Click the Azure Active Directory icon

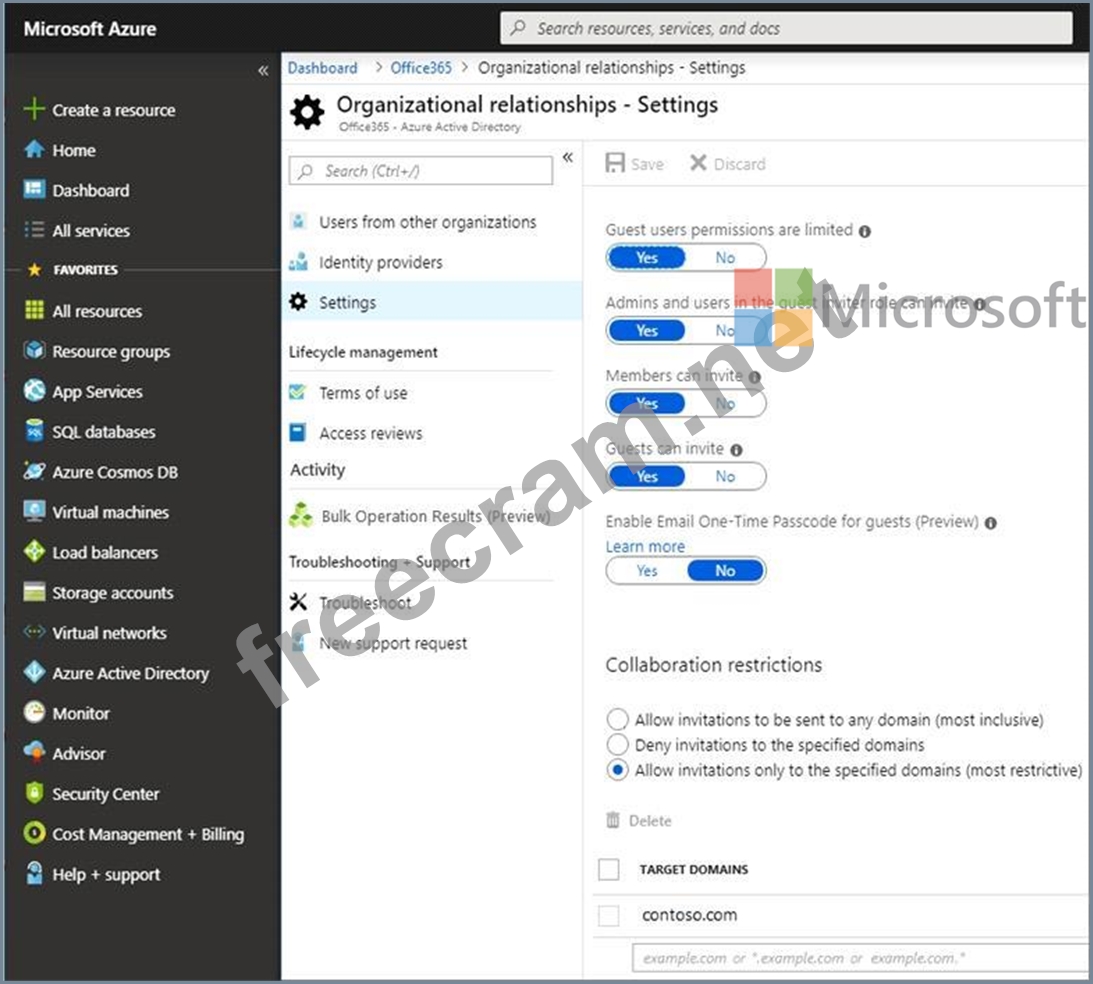[x=34, y=673]
